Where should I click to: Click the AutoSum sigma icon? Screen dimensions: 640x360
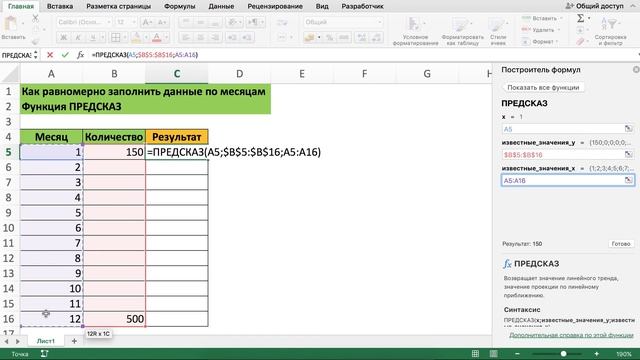(580, 18)
